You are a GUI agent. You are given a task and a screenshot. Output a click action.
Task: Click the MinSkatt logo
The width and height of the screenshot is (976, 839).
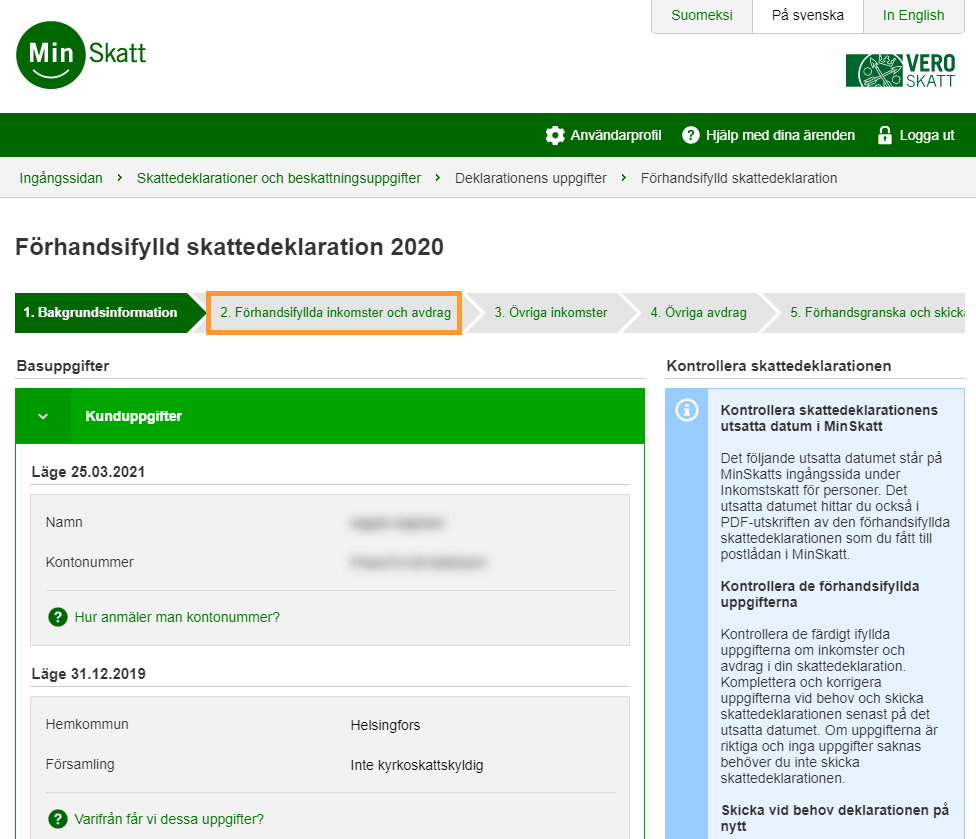click(x=82, y=54)
